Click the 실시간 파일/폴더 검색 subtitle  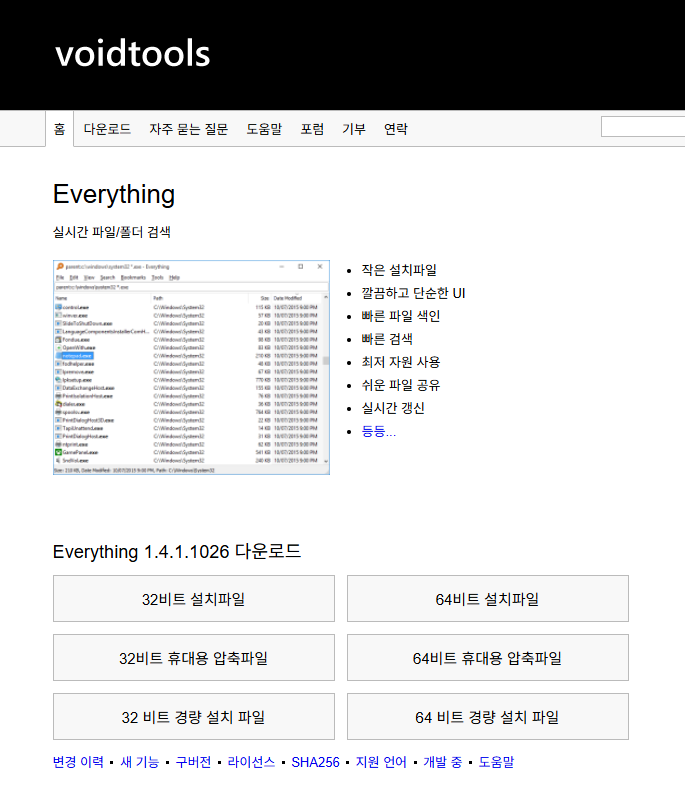tap(112, 232)
